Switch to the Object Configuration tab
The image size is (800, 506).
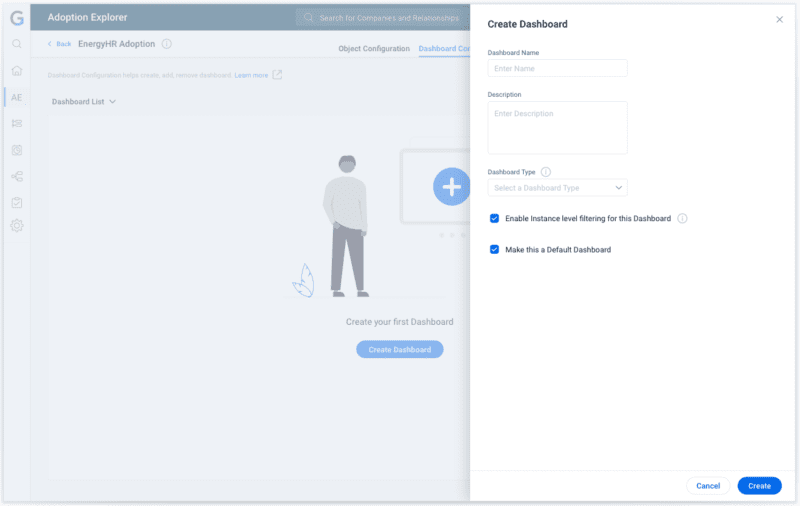pos(373,49)
